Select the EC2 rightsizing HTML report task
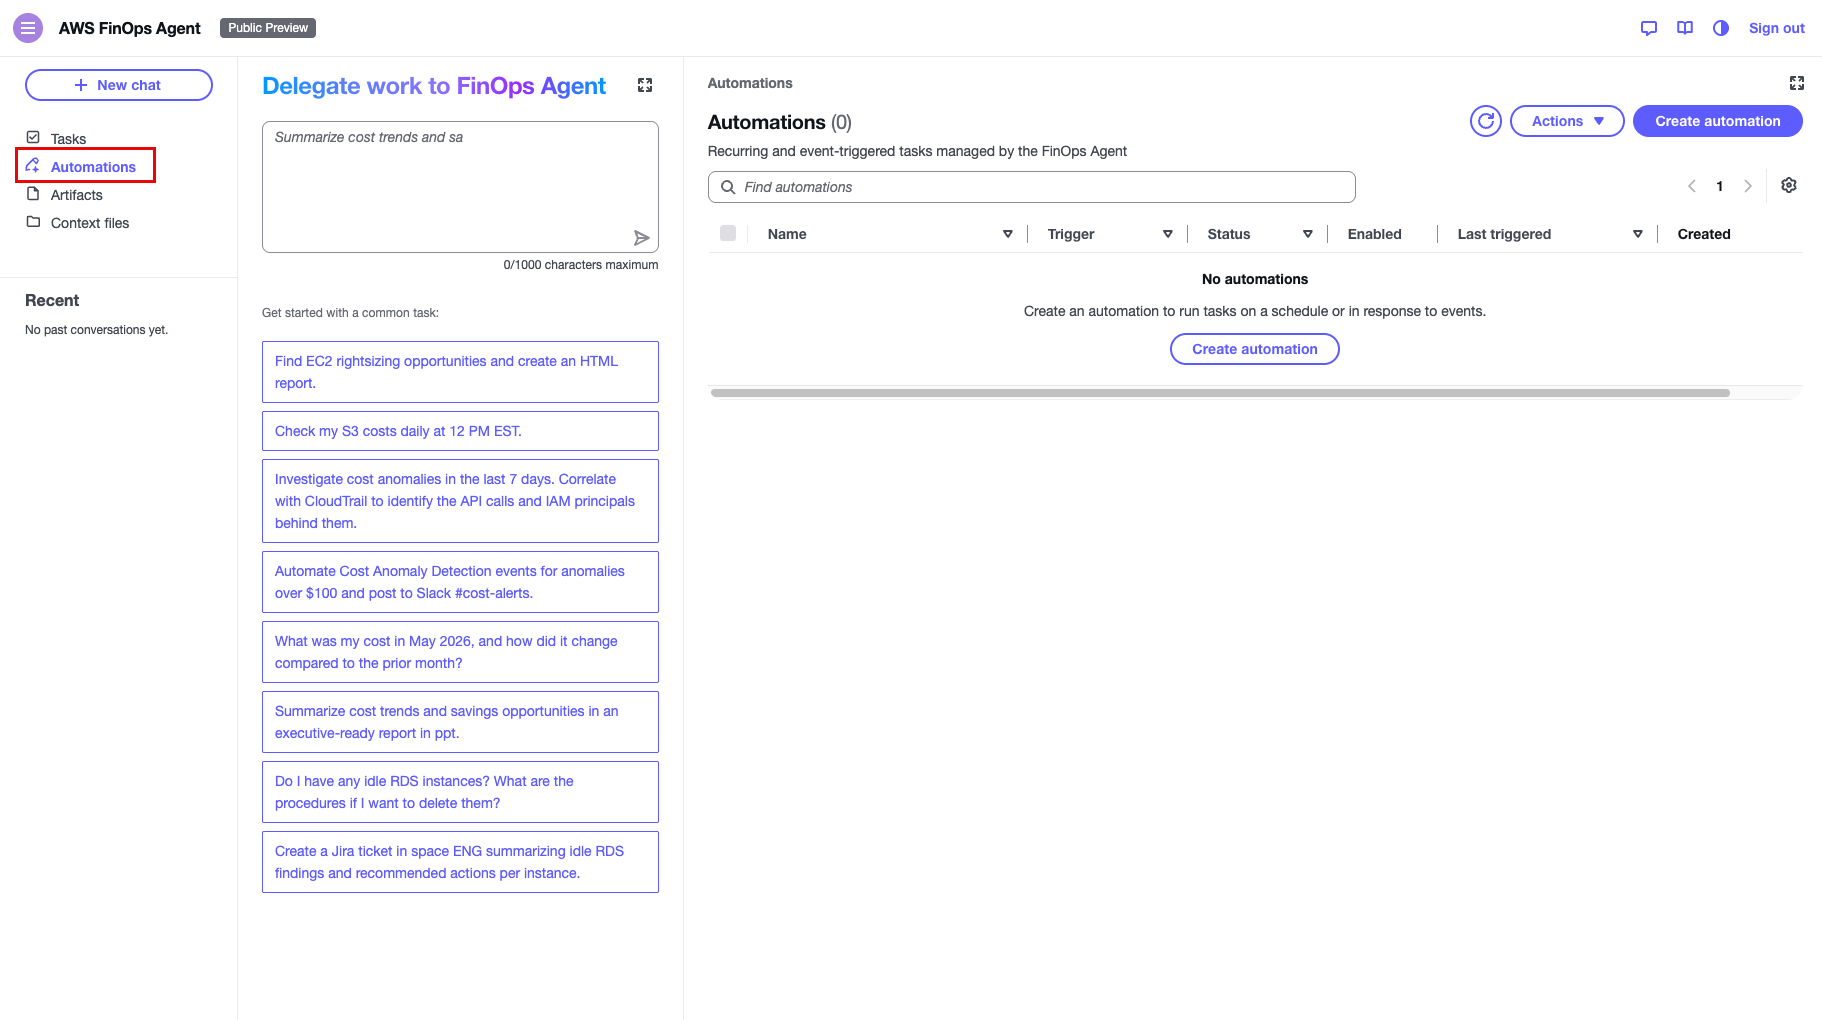The height and width of the screenshot is (1020, 1822). [460, 372]
